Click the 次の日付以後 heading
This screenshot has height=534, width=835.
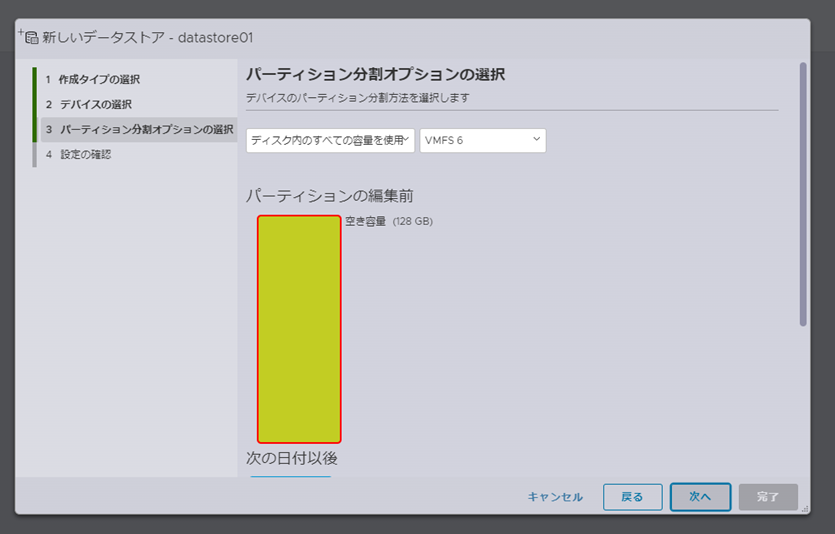tap(292, 458)
